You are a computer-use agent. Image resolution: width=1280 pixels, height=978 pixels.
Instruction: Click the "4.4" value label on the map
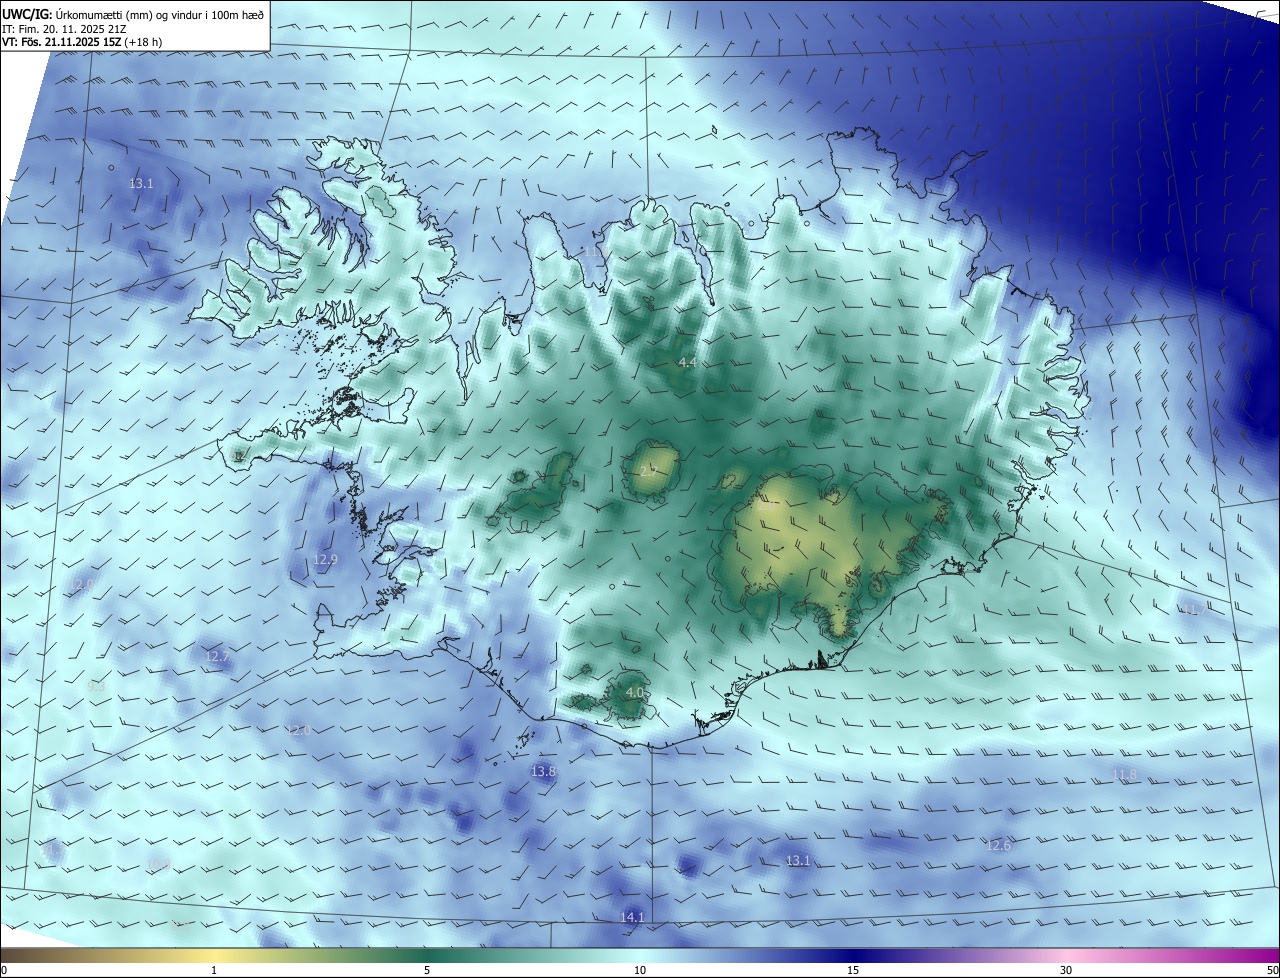(687, 362)
